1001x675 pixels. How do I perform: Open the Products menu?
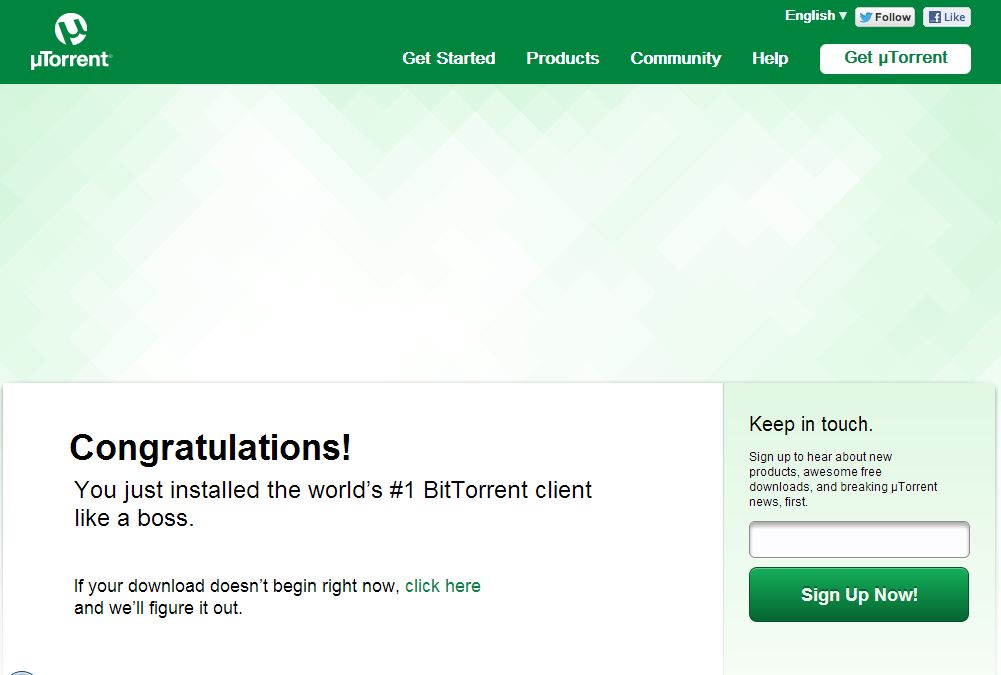pos(562,58)
